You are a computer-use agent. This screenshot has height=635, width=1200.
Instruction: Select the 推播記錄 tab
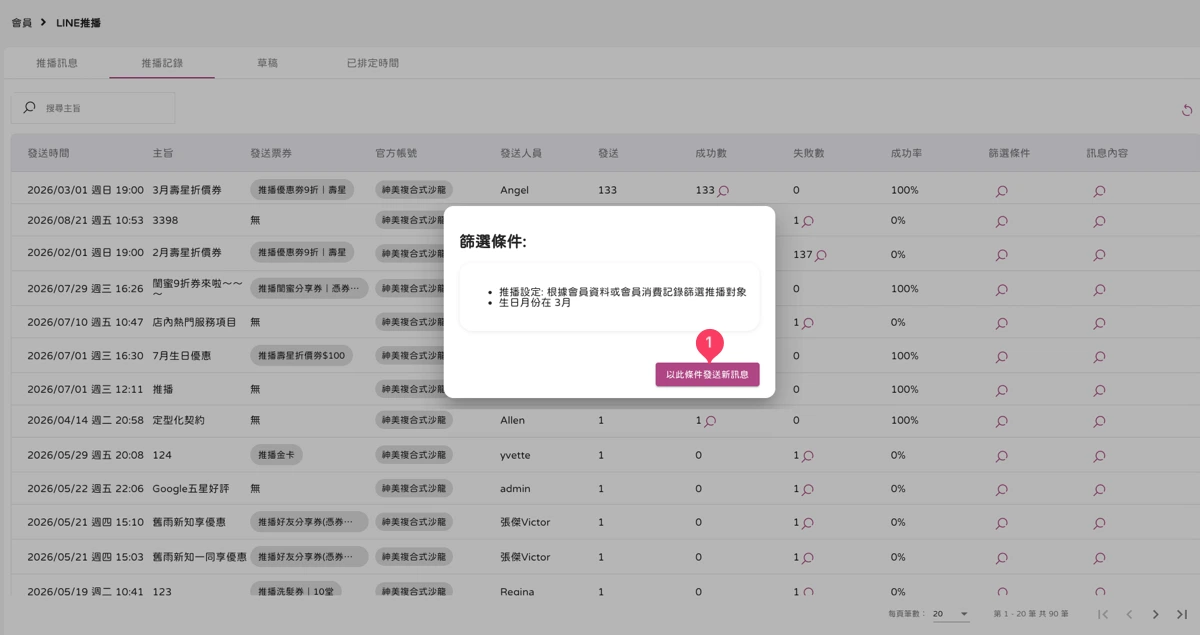click(x=162, y=63)
